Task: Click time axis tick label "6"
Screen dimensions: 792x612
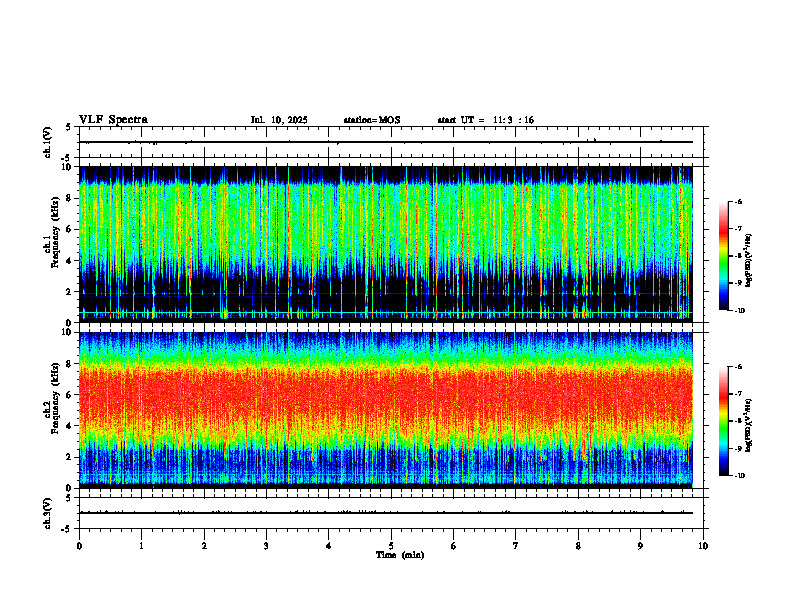Action: tap(454, 546)
